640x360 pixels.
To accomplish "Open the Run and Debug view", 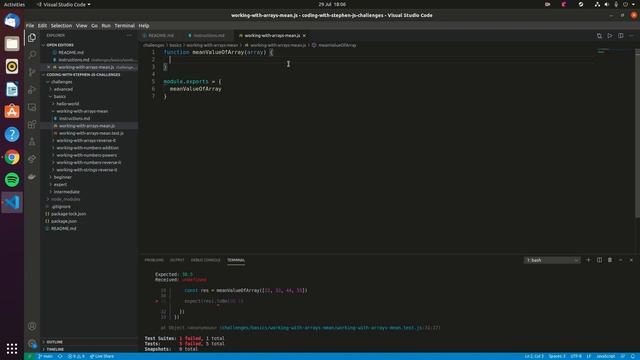I will (x=32, y=90).
